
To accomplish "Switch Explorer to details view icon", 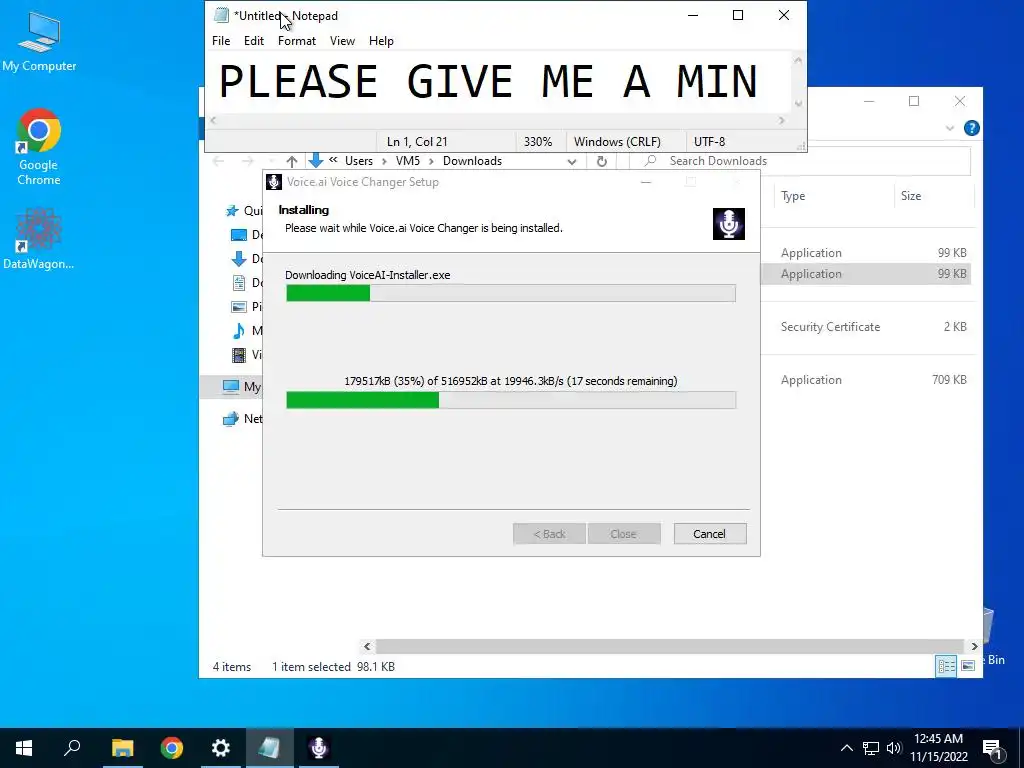I will point(946,665).
